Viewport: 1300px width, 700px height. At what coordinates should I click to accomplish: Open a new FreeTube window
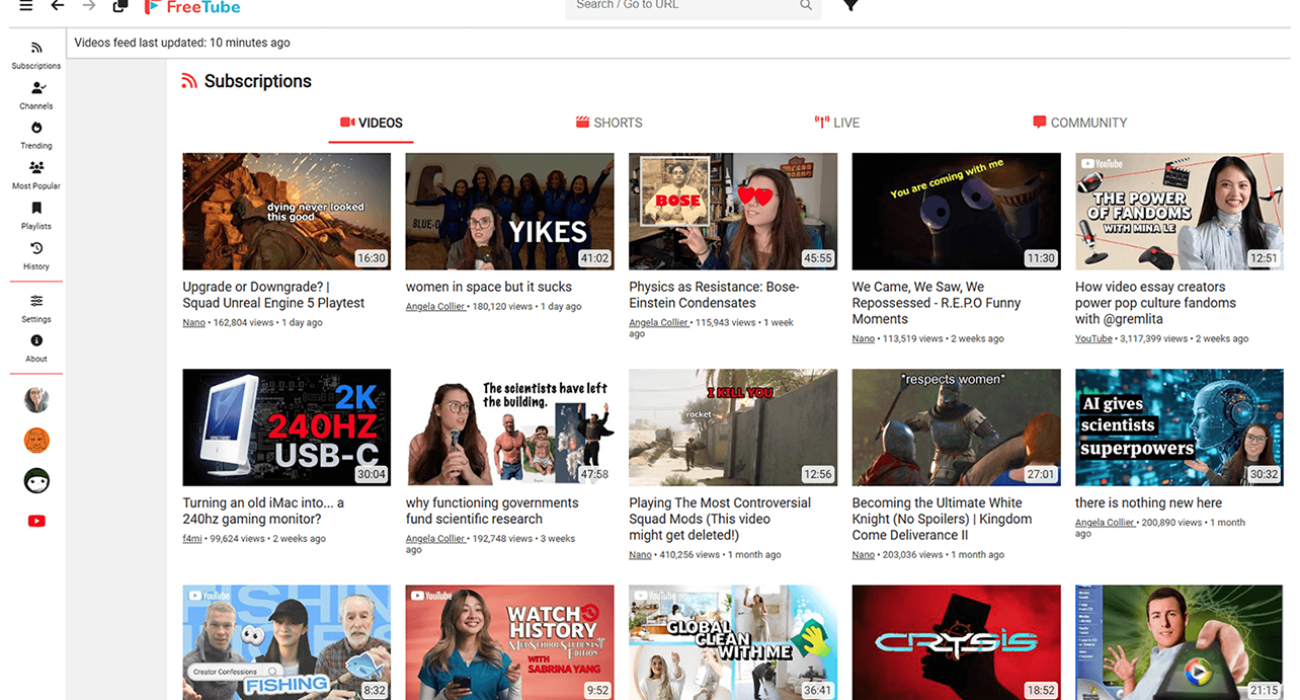point(120,7)
